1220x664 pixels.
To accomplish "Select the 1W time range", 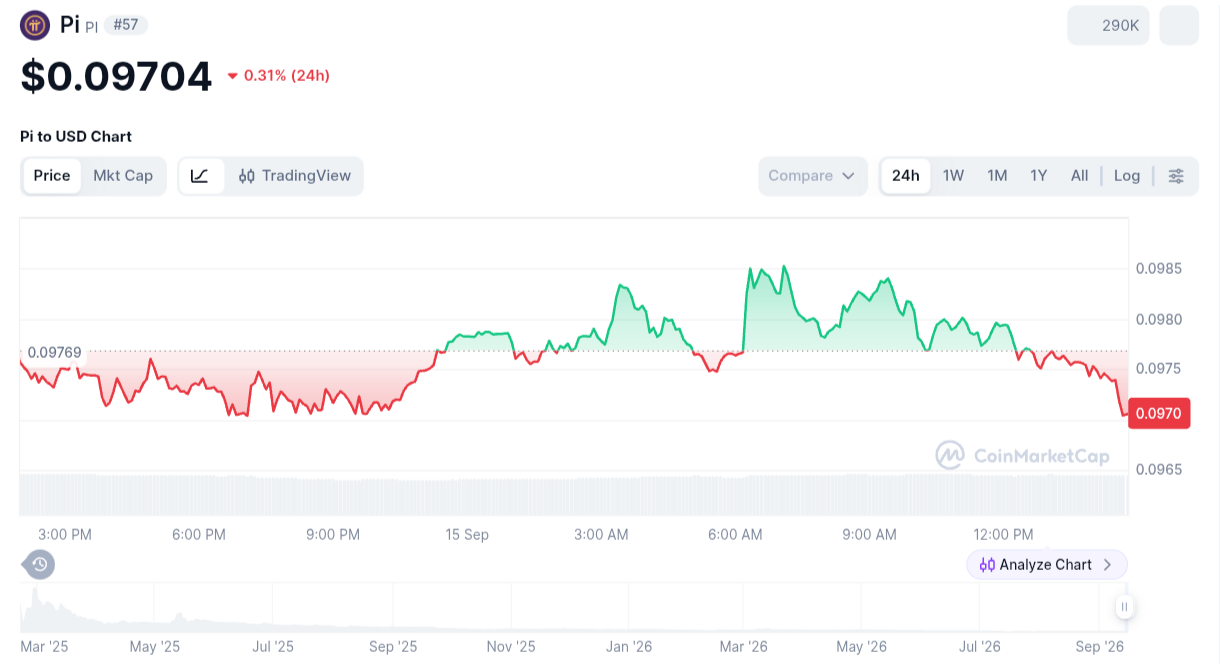I will 953,176.
